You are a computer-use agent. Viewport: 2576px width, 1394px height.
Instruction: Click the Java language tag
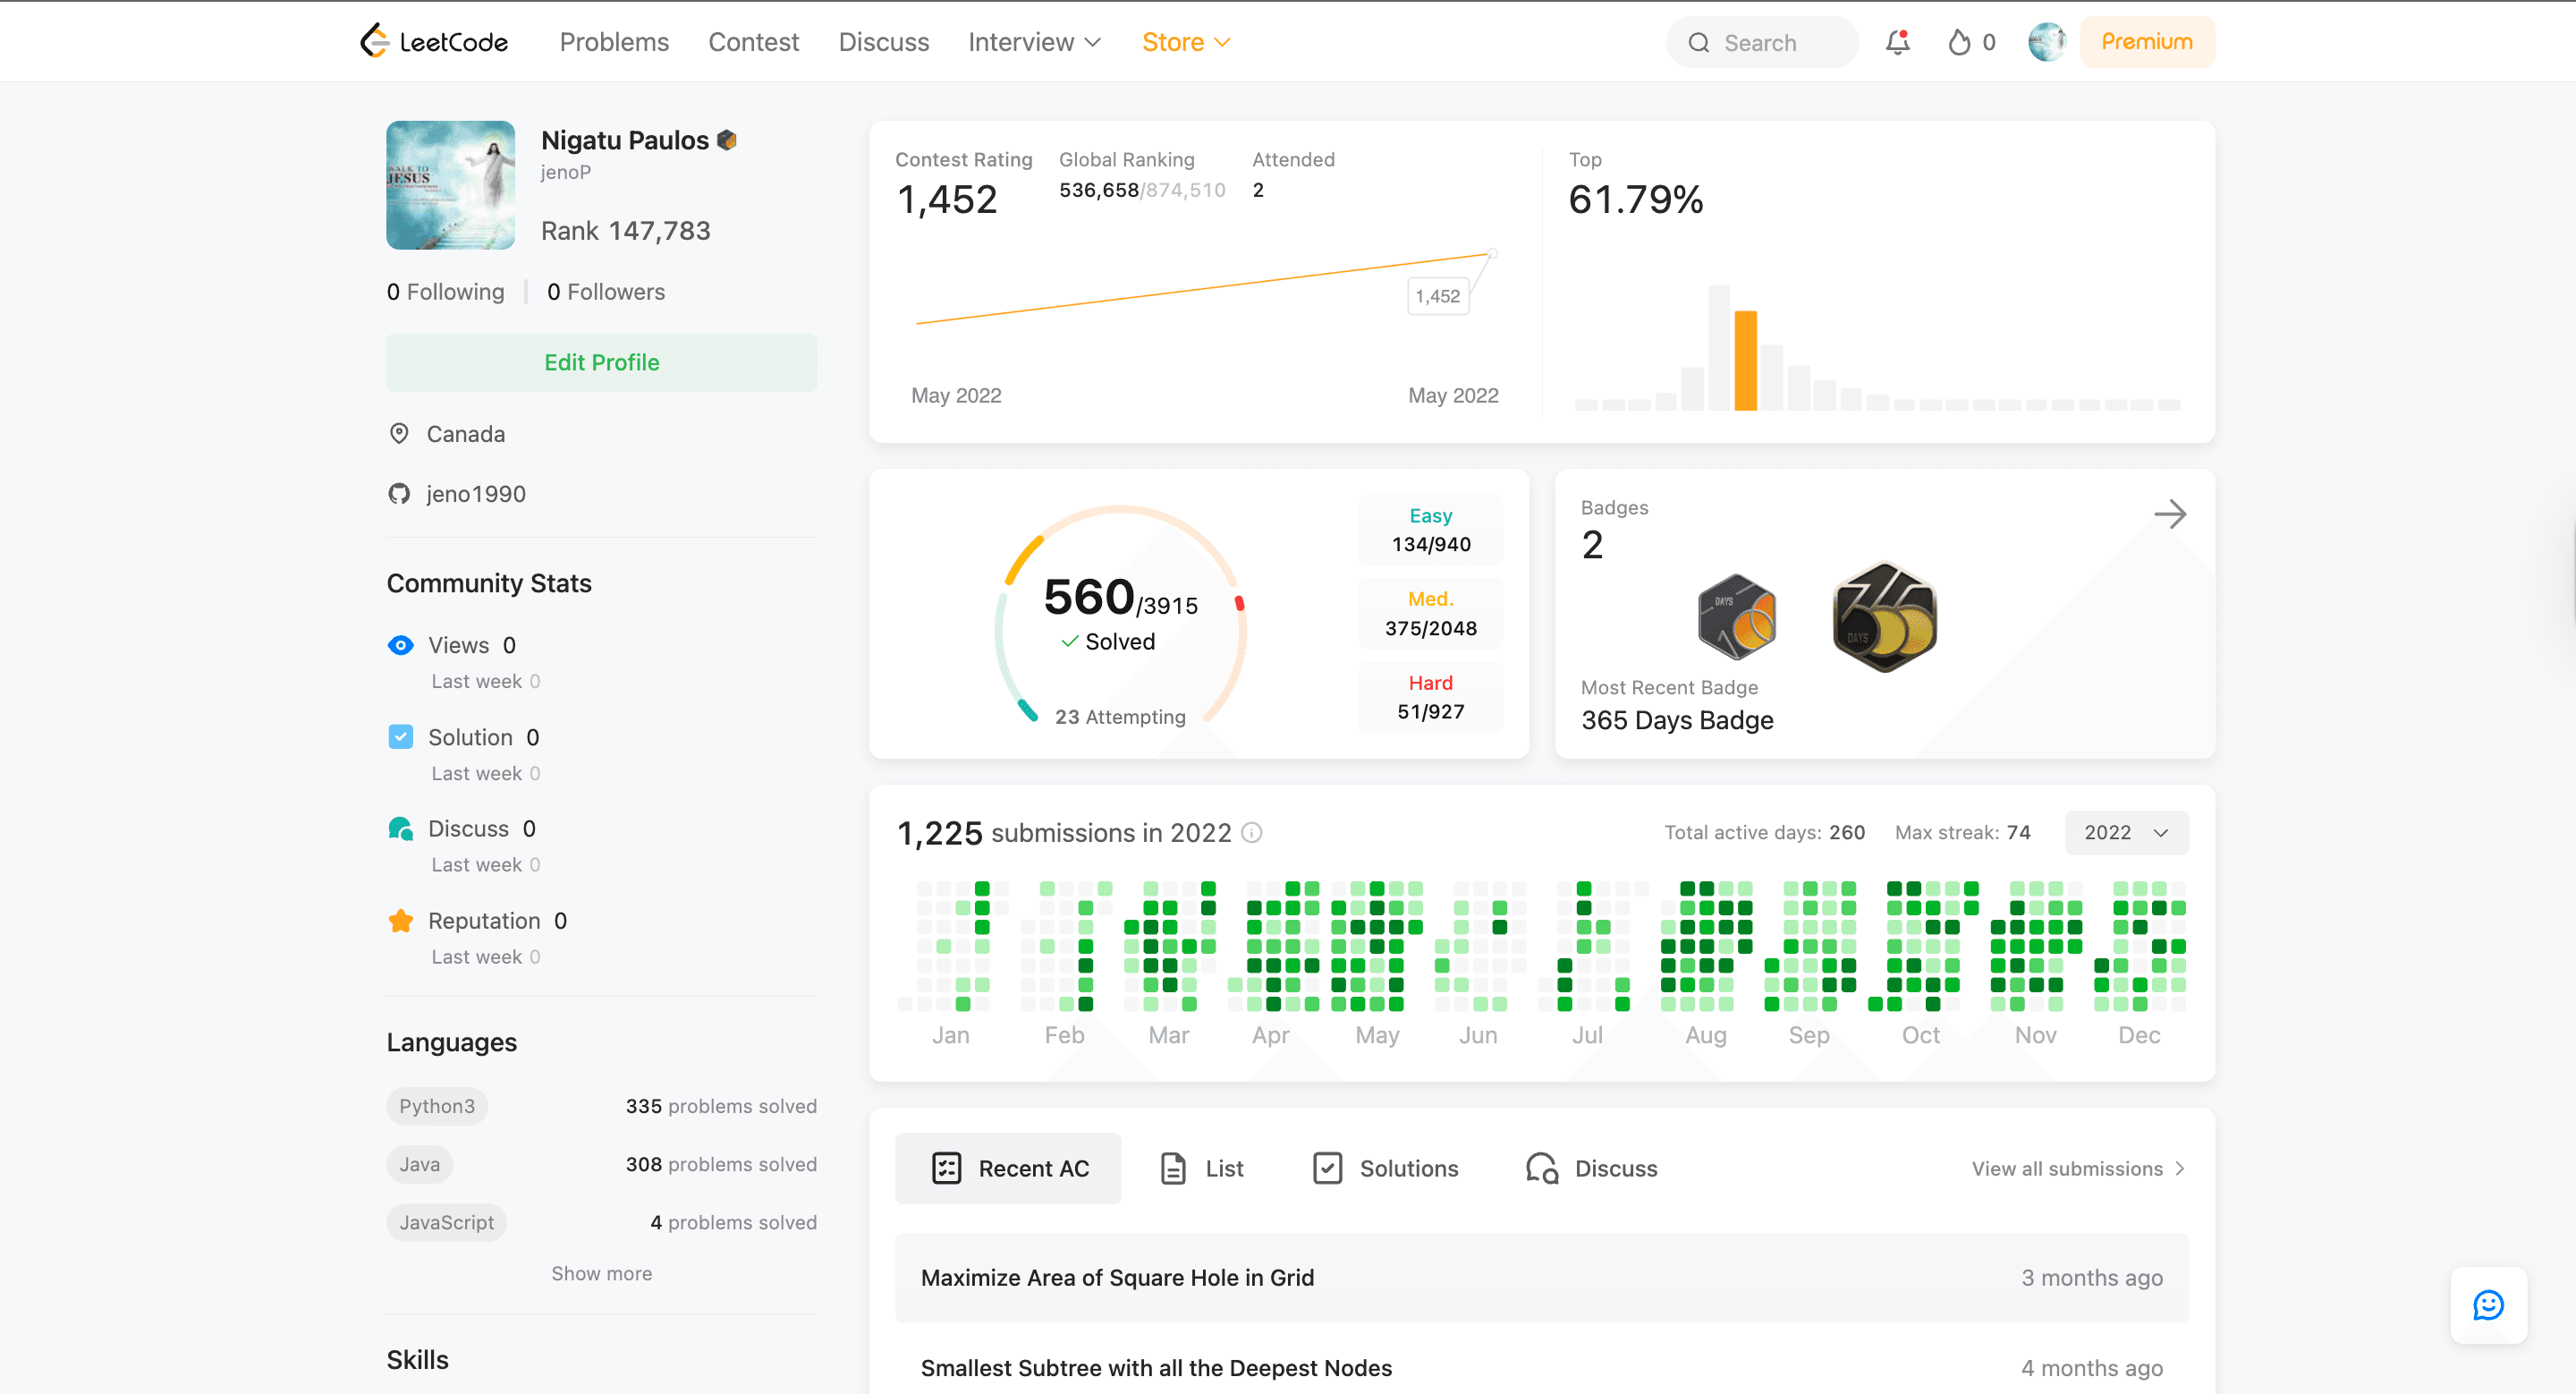[x=420, y=1164]
